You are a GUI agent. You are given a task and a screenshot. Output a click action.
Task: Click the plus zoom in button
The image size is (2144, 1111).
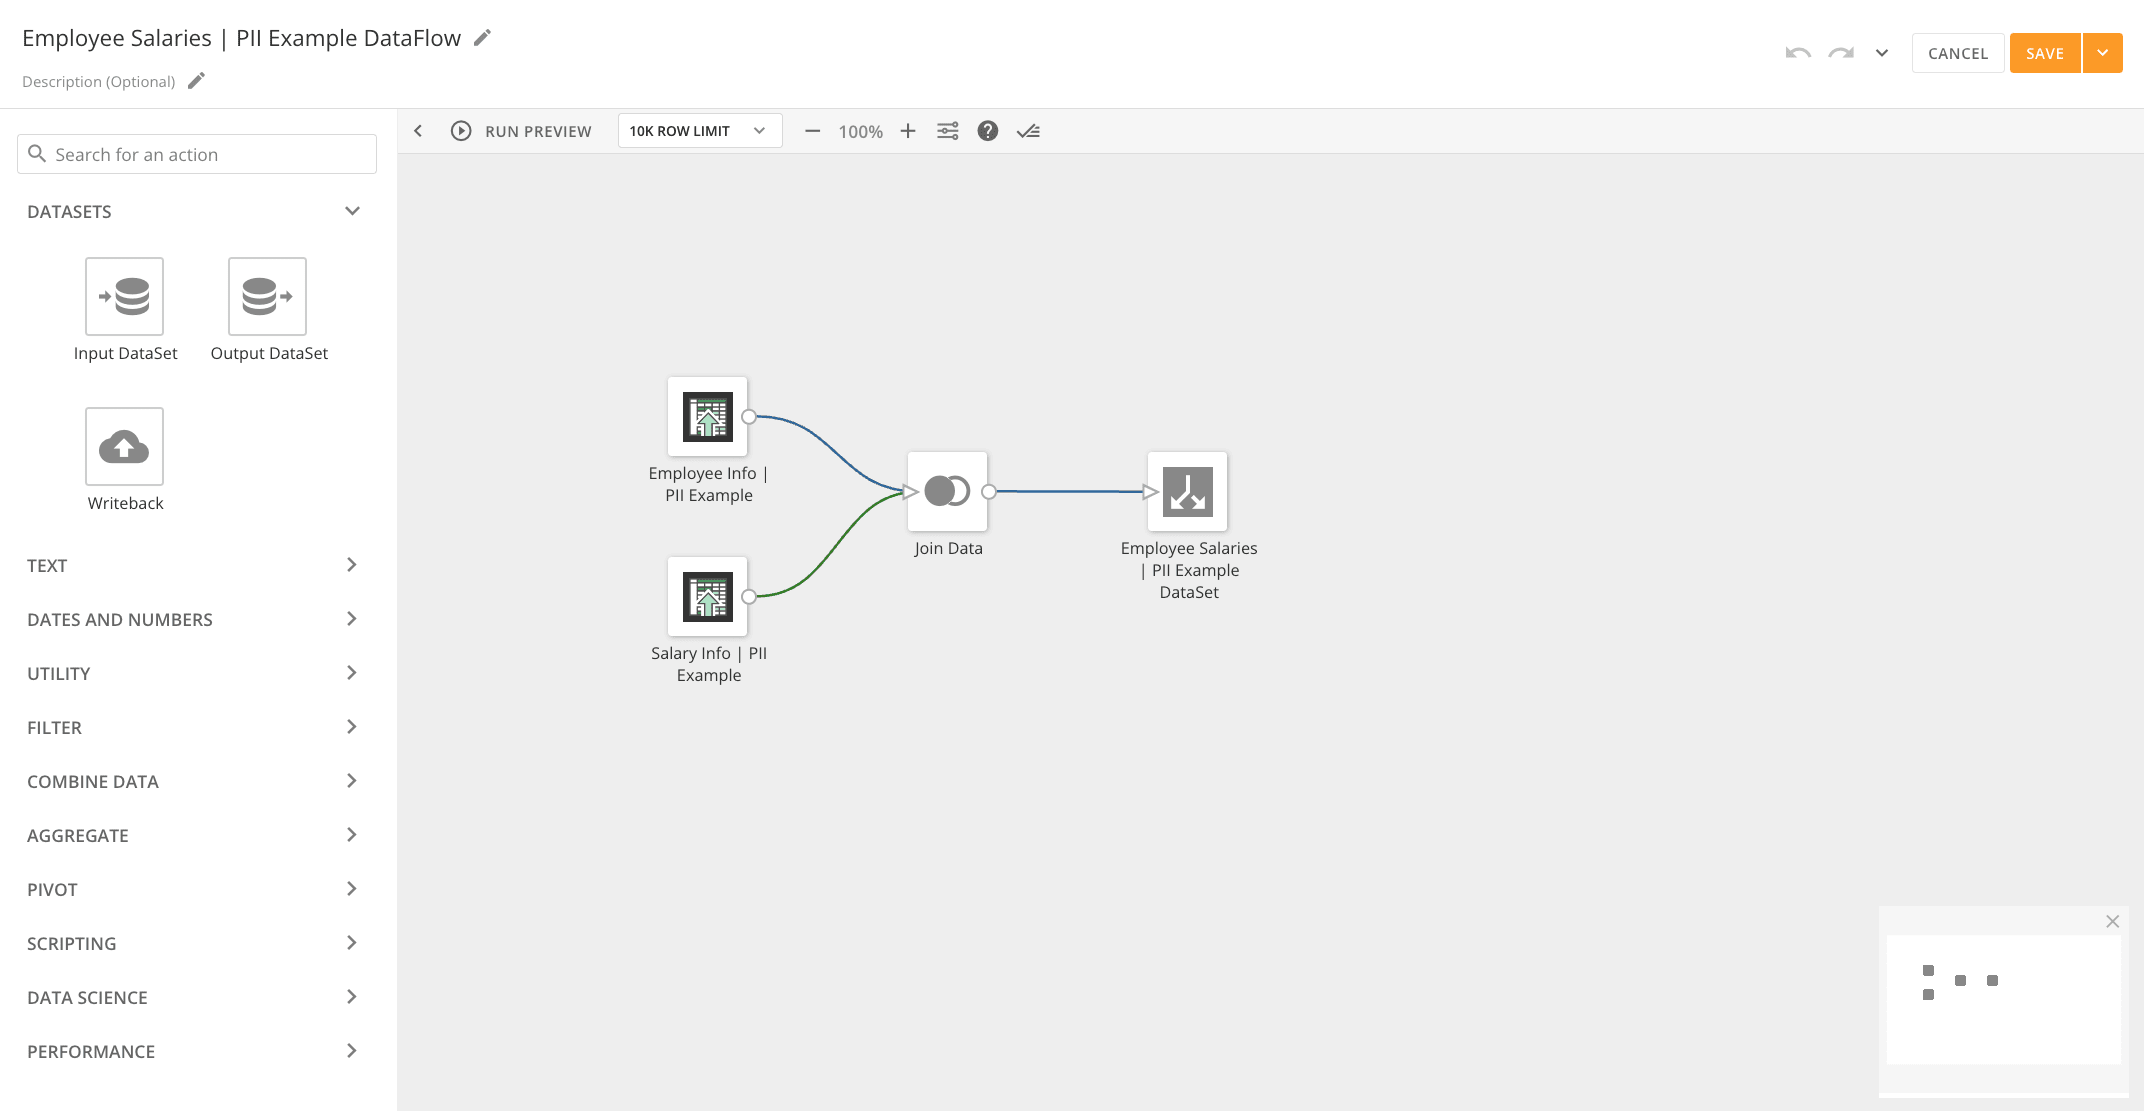pos(908,131)
